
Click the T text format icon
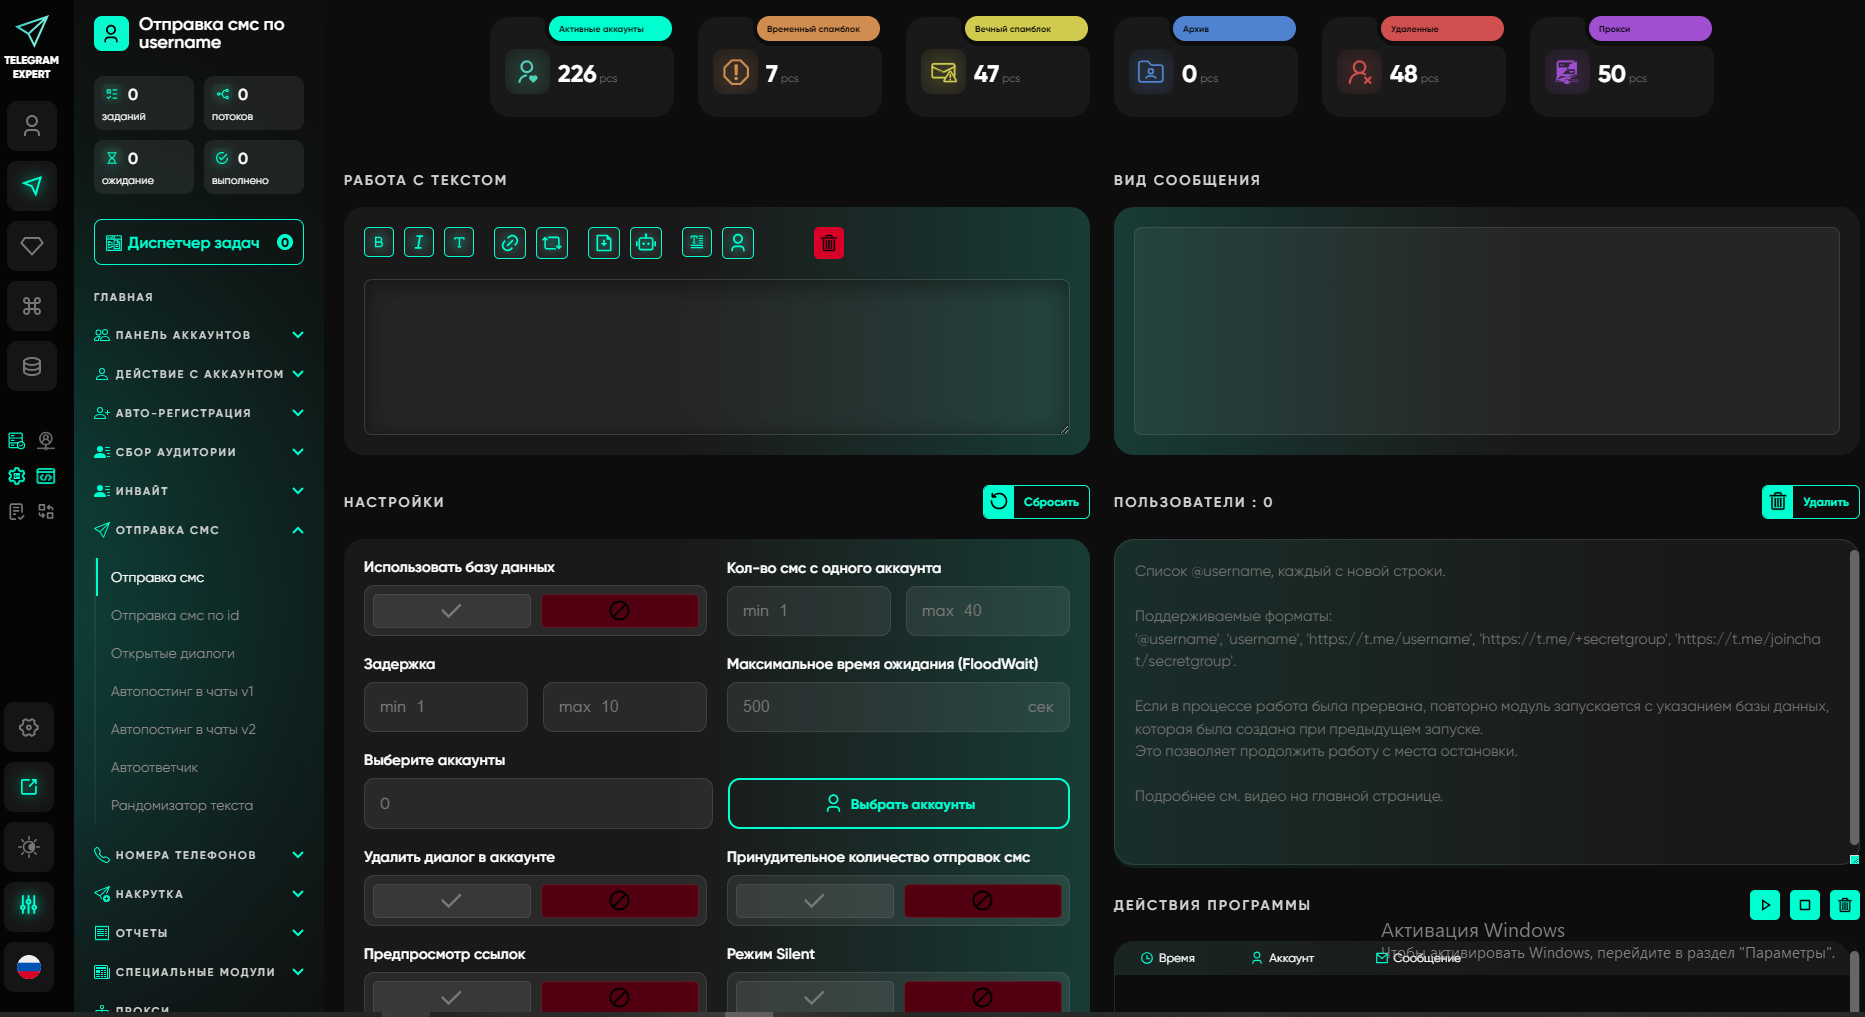[x=459, y=242]
